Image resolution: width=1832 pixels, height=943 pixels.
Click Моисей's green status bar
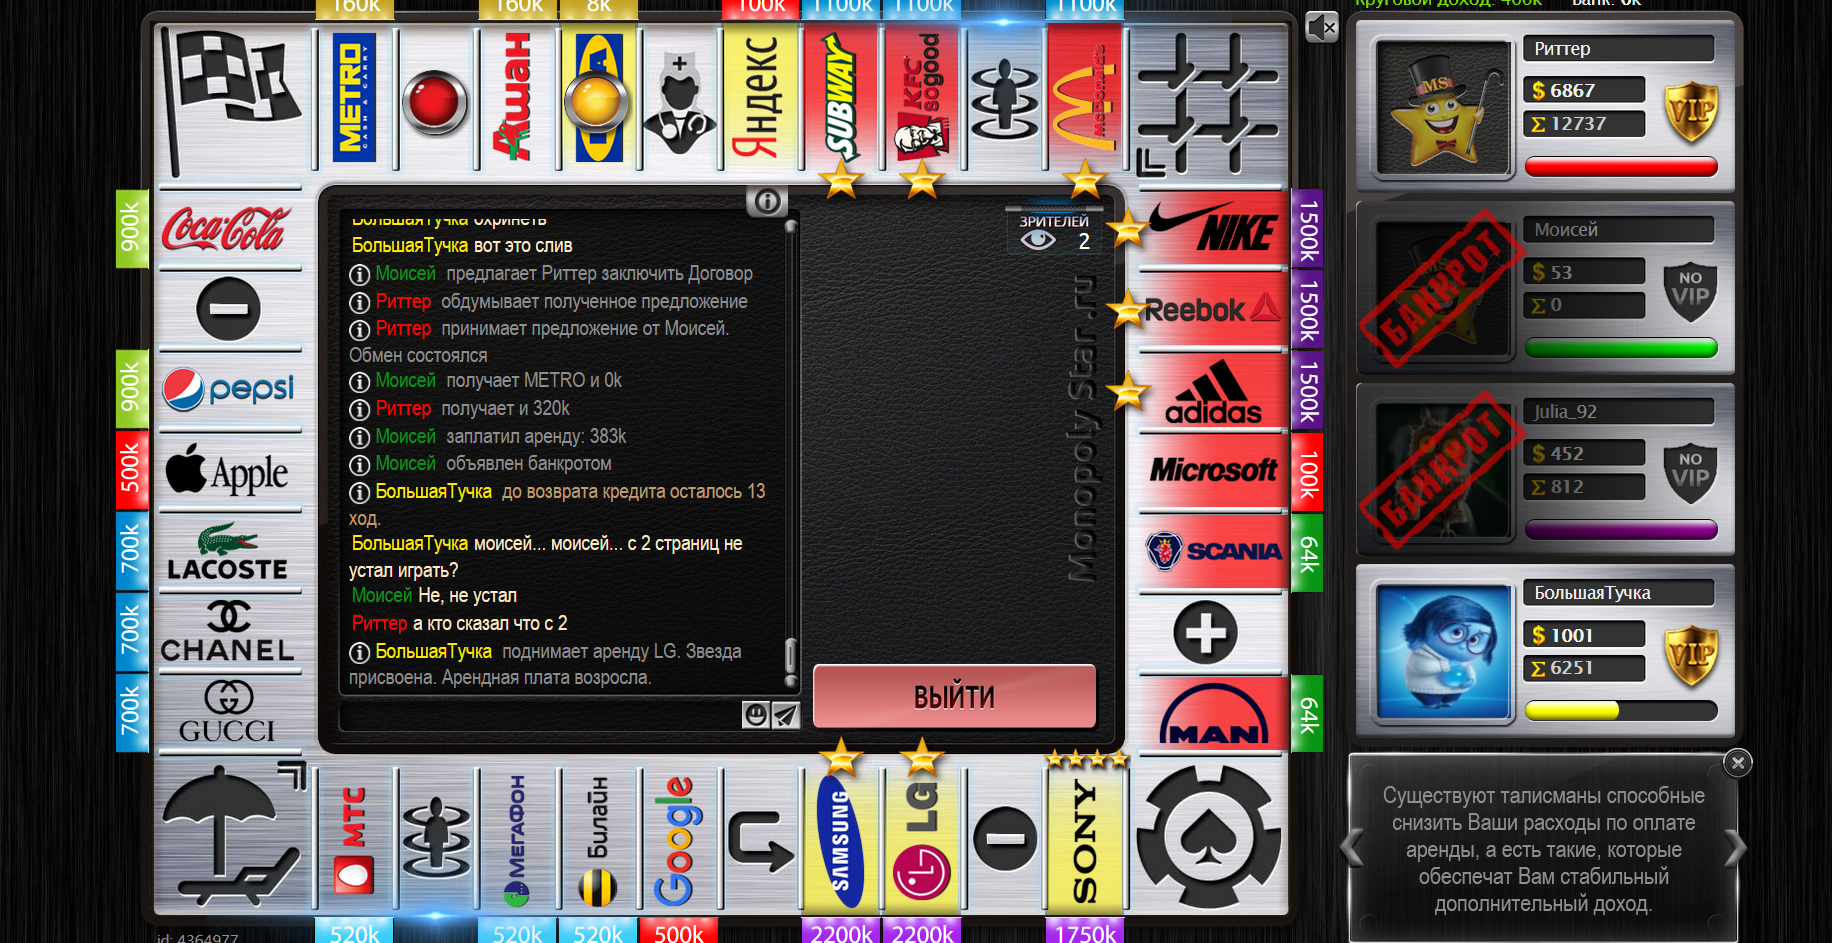point(1621,347)
